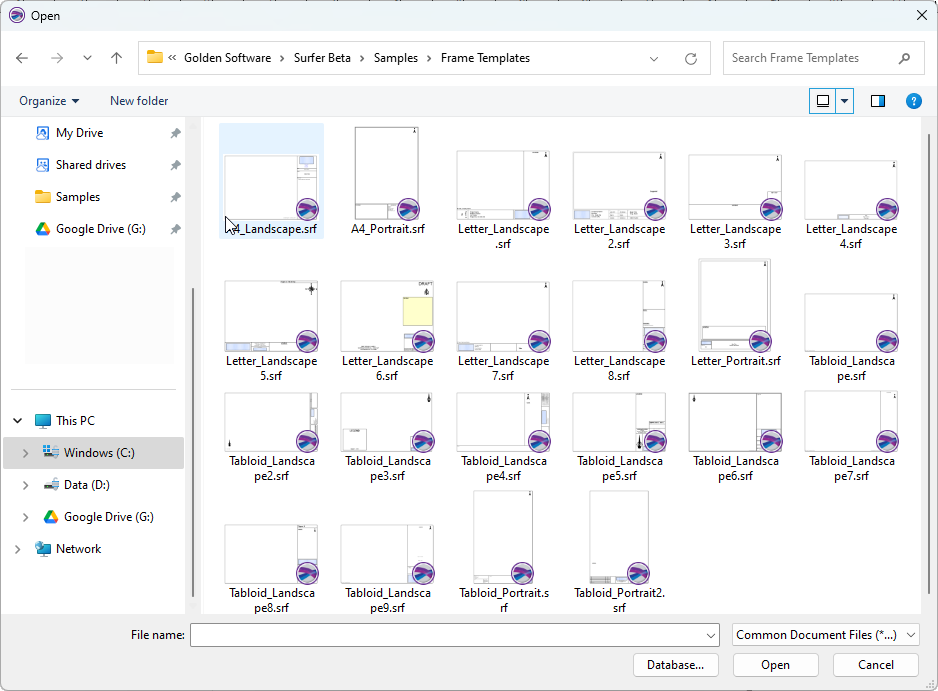Screen dimensions: 938x691
Task: Select Tabloid_Landscape3.srf template file
Action: 387,422
